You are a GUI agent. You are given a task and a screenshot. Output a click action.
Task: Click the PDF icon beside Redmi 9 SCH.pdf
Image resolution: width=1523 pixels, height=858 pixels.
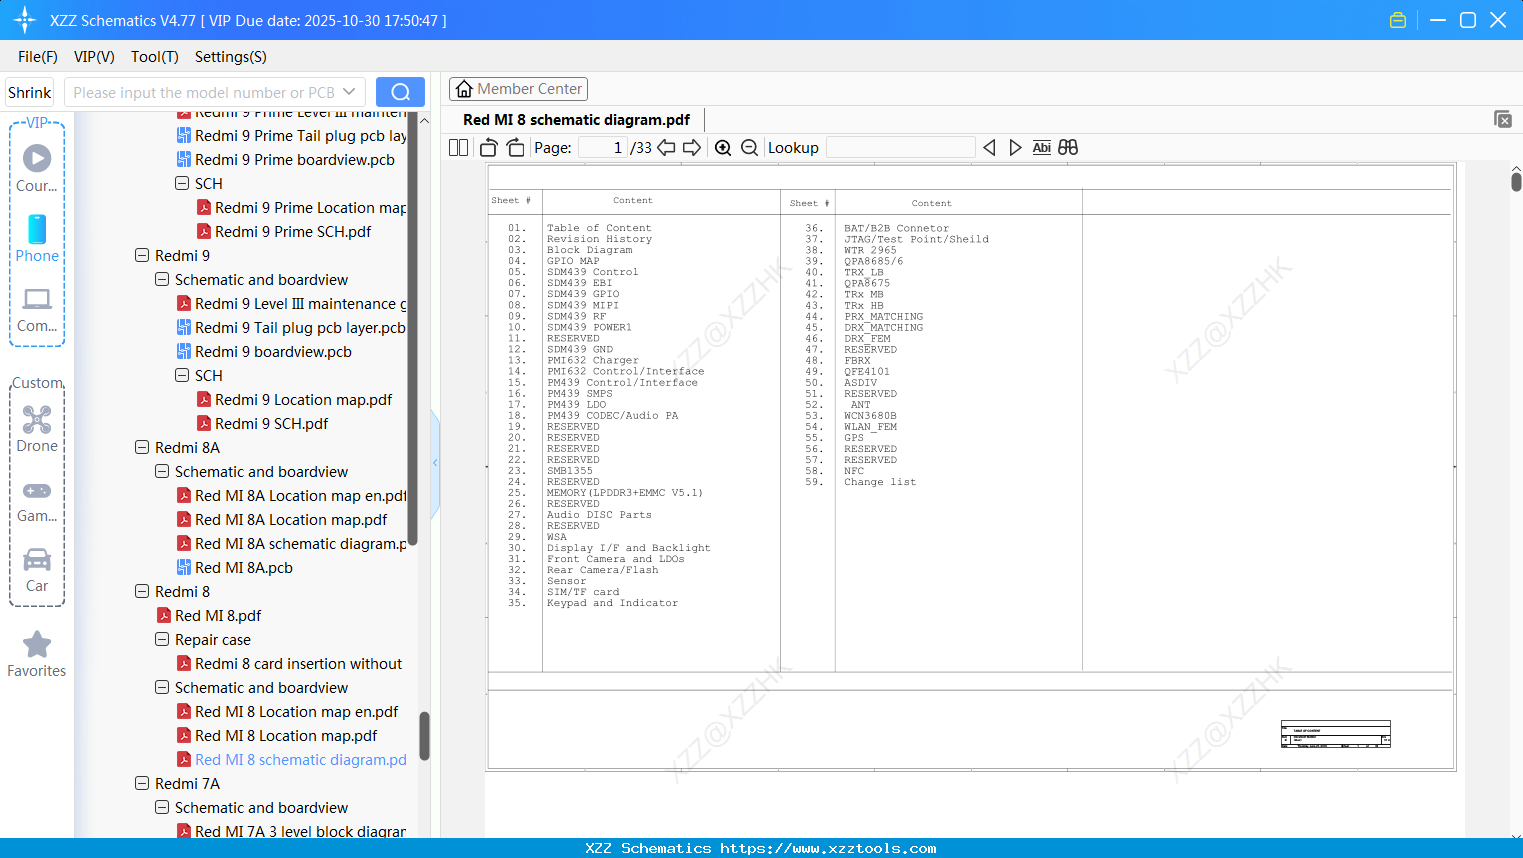(x=204, y=424)
